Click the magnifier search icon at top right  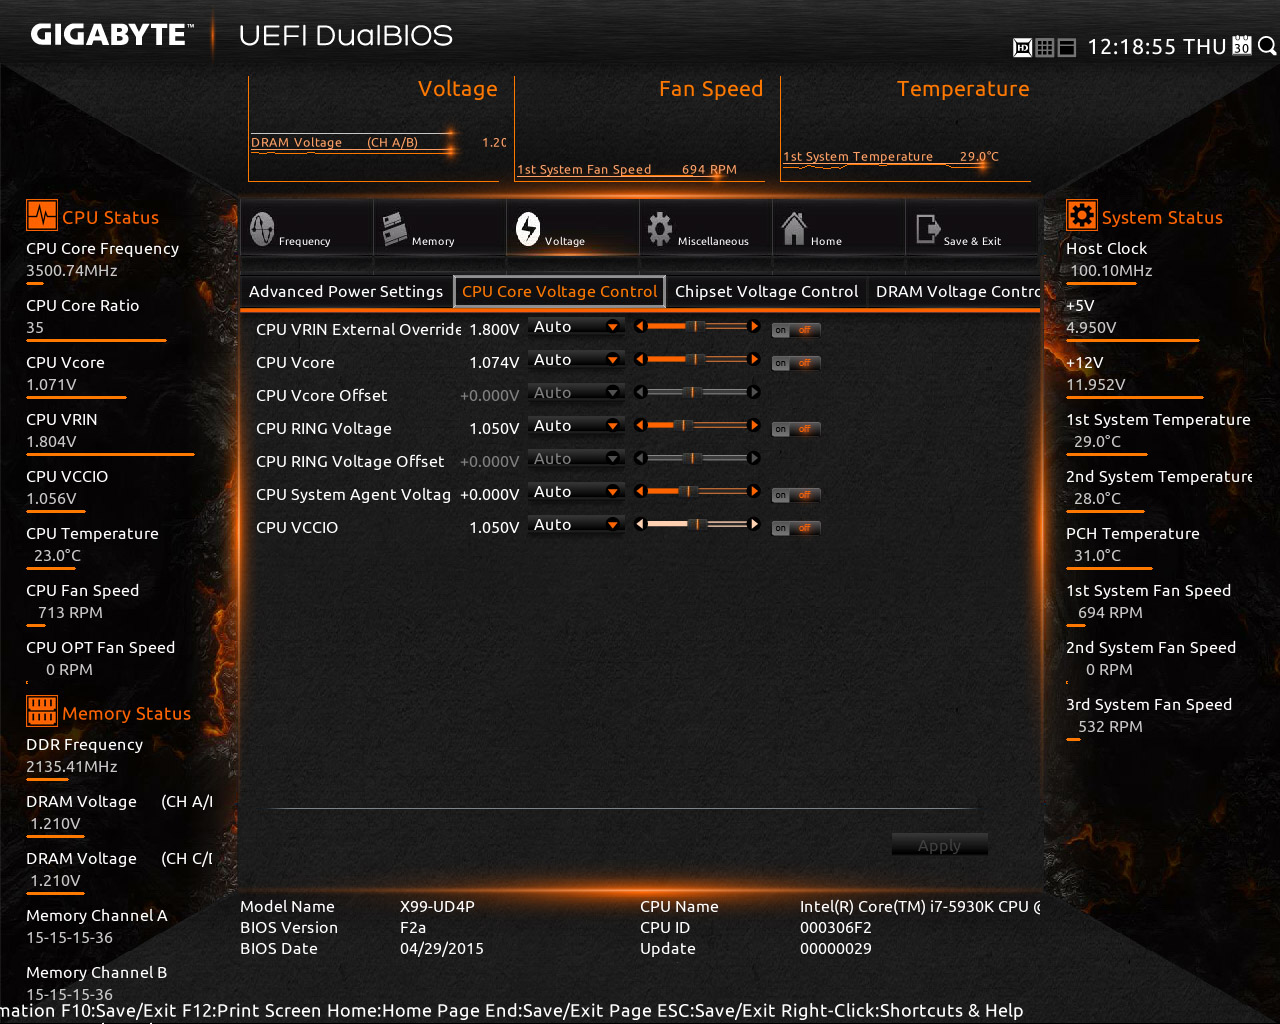click(x=1267, y=46)
